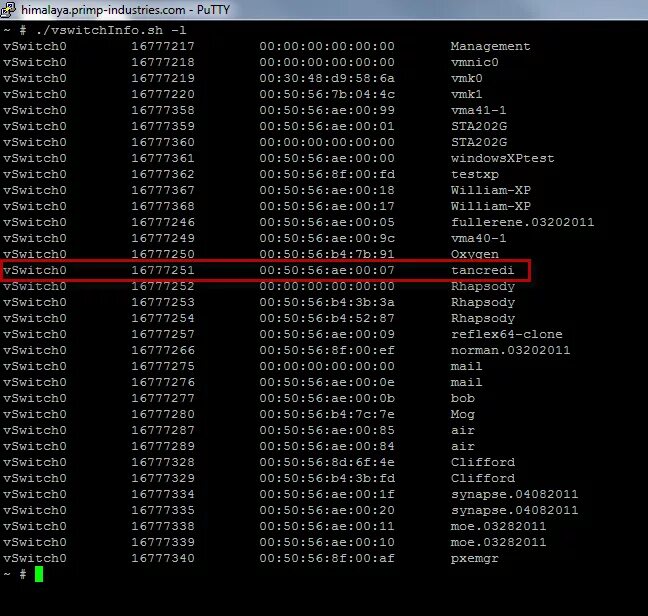The width and height of the screenshot is (648, 616).
Task: Click the tancredi entry
Action: coord(482,270)
